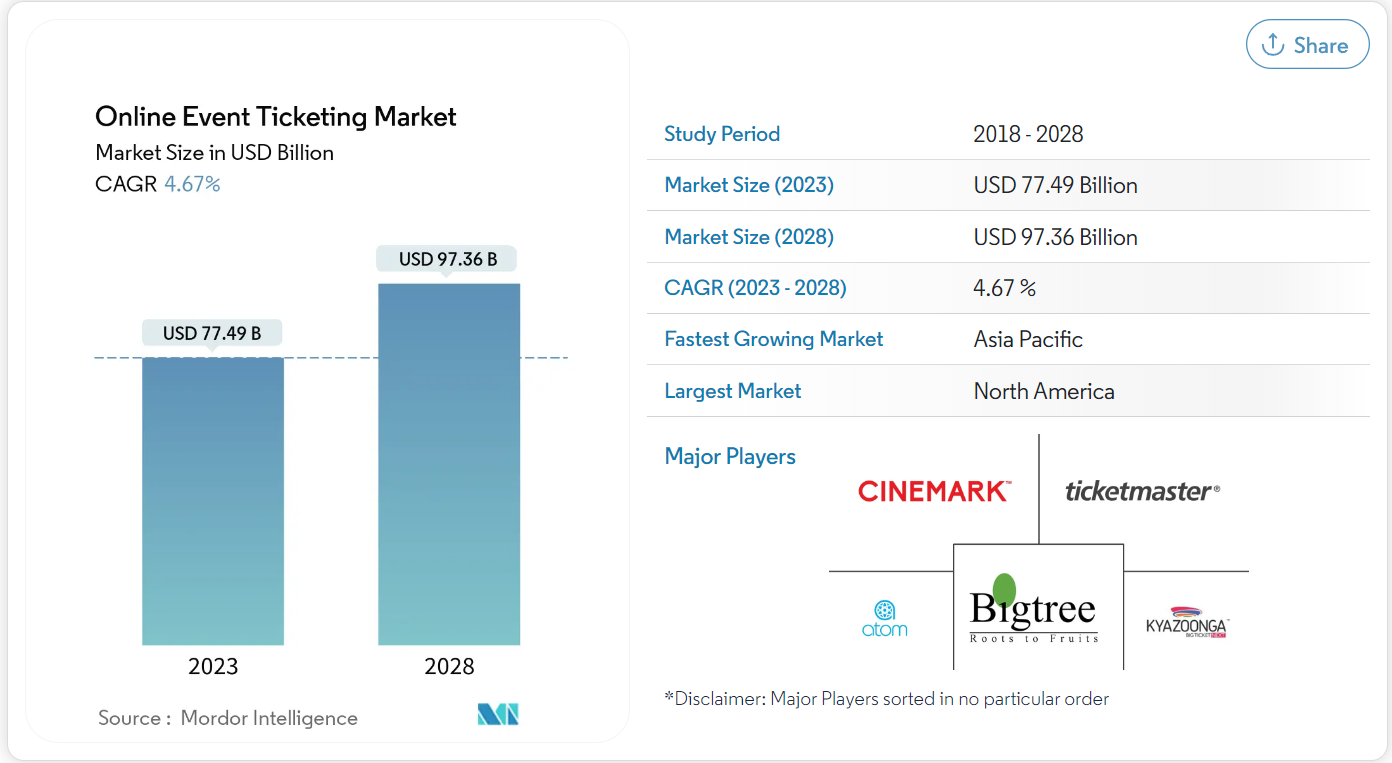Image resolution: width=1392 pixels, height=763 pixels.
Task: Click the ticketmaster logo
Action: (x=1141, y=490)
